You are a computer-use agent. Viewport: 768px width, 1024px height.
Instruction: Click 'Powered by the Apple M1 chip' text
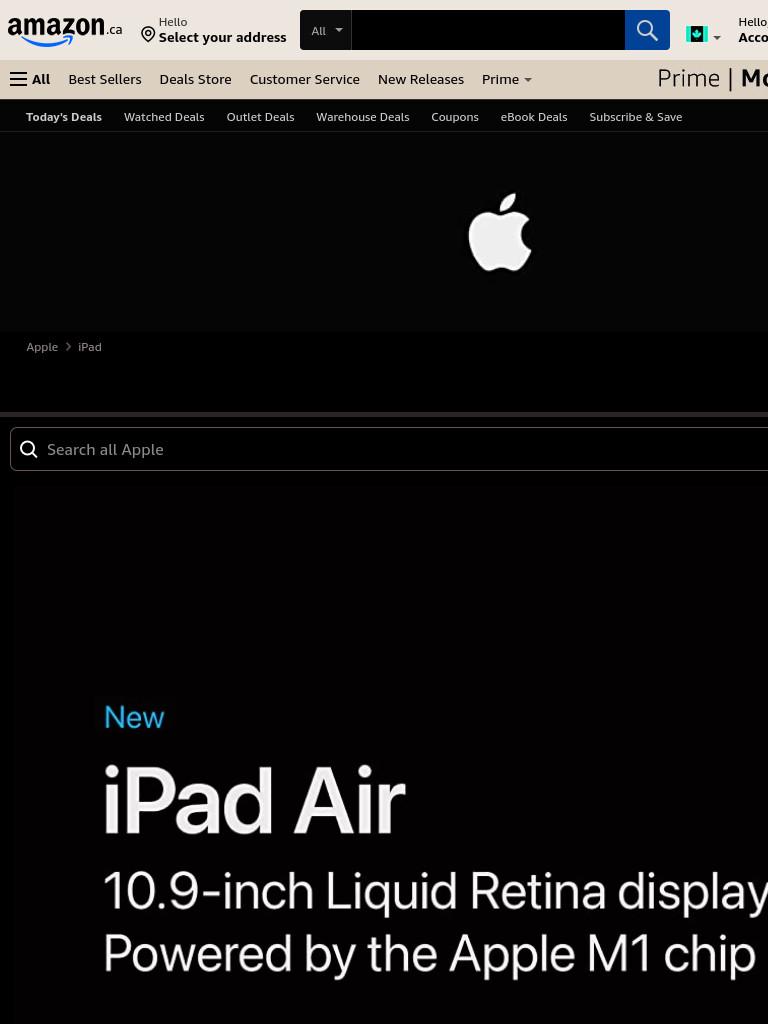pyautogui.click(x=430, y=955)
